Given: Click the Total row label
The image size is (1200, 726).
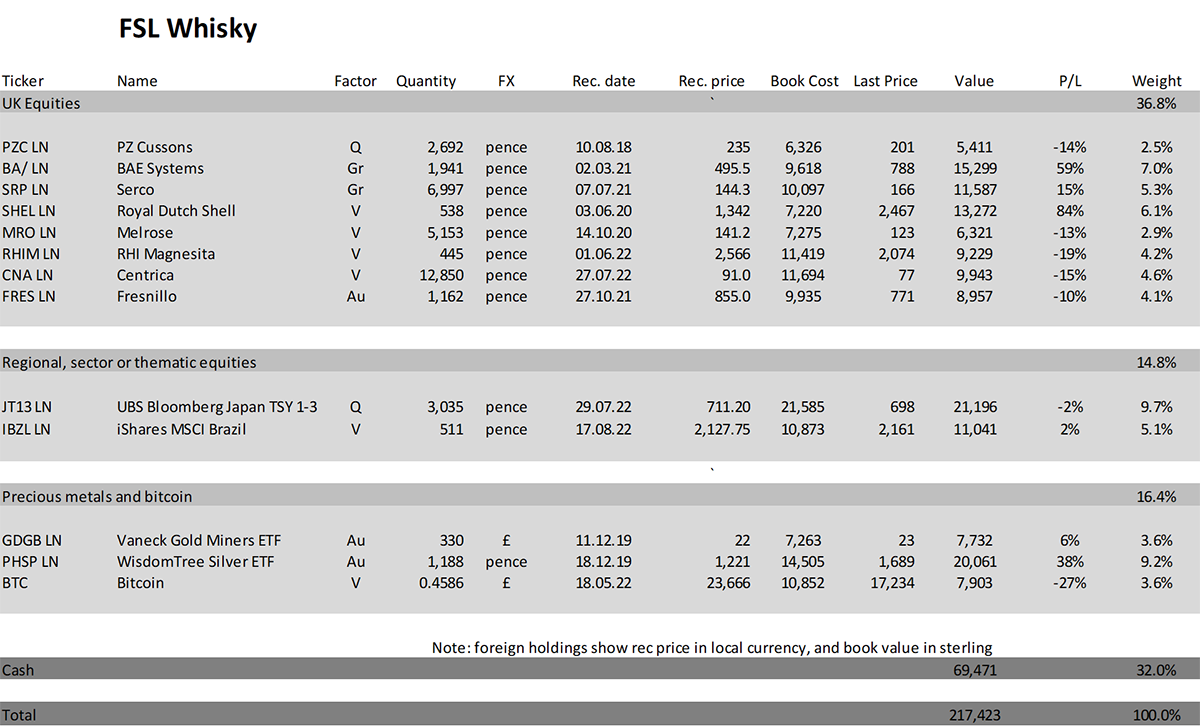Looking at the screenshot, I should (19, 715).
